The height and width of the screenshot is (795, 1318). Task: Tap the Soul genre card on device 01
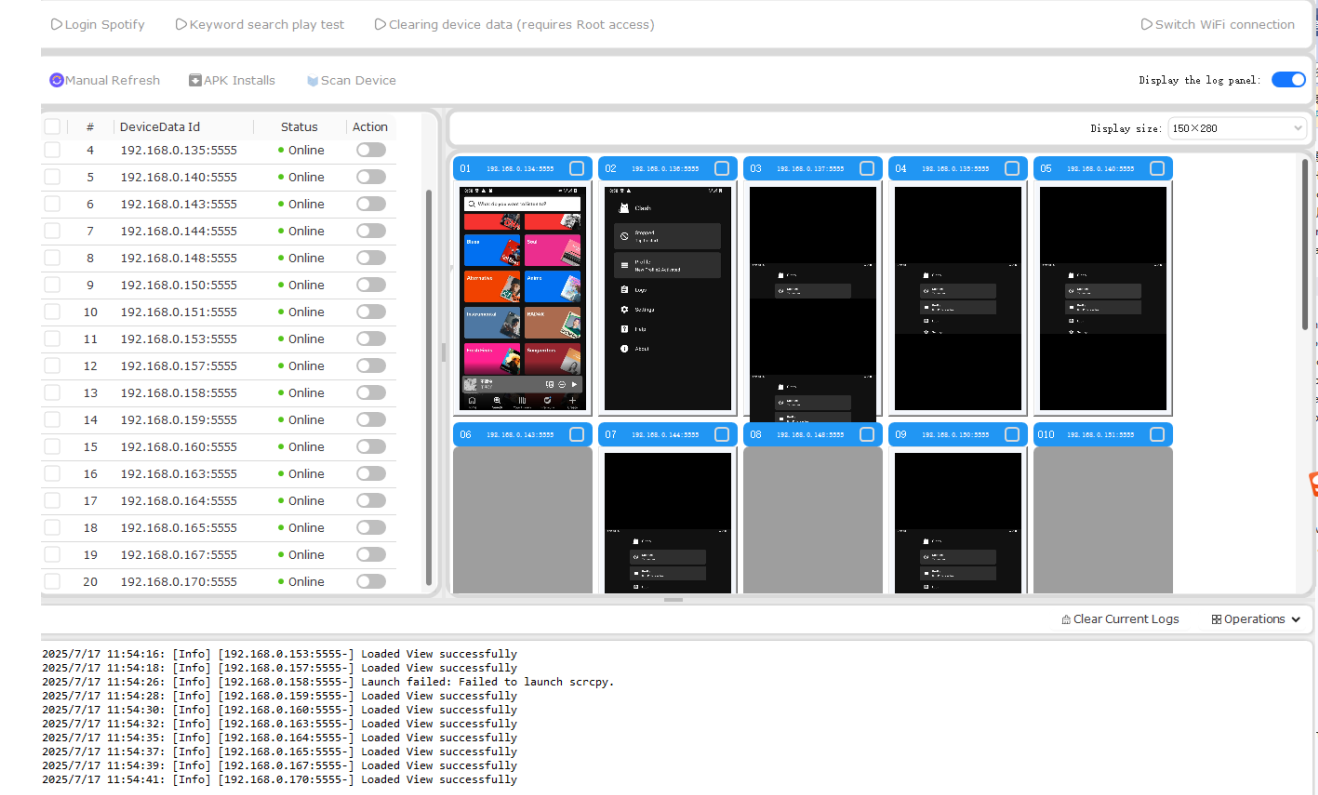click(553, 250)
